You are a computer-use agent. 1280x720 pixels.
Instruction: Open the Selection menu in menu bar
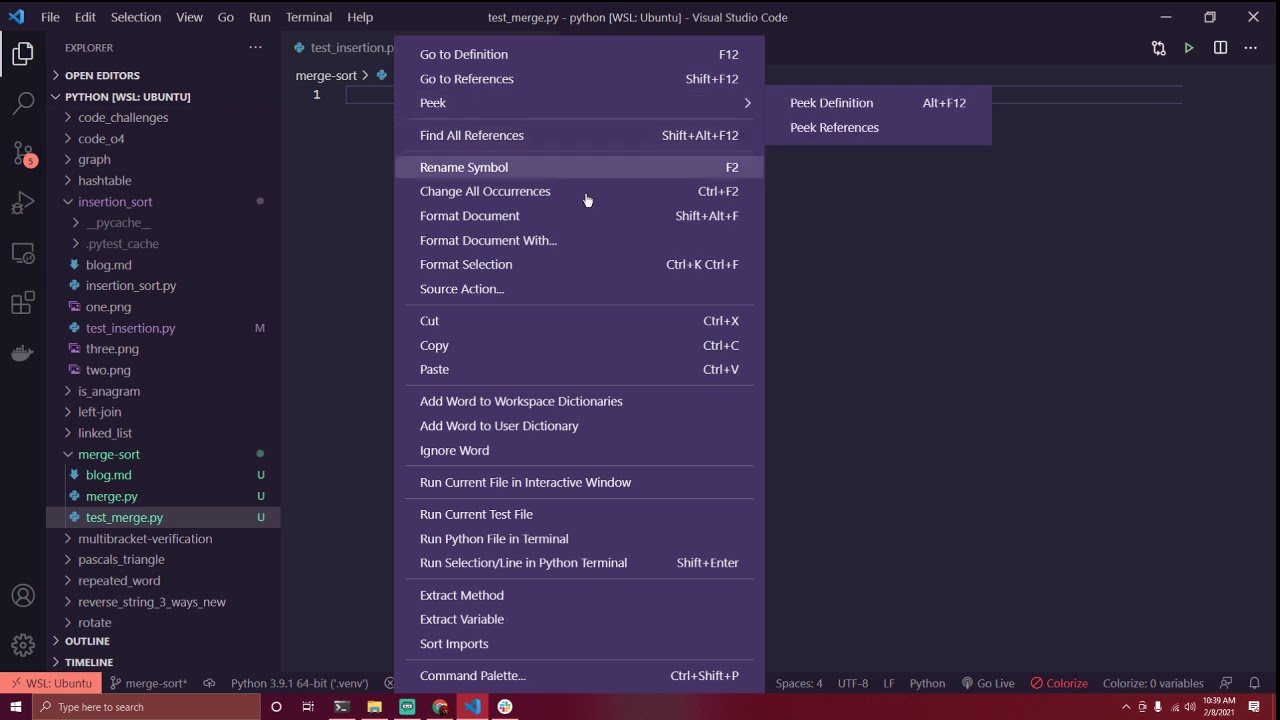(135, 17)
